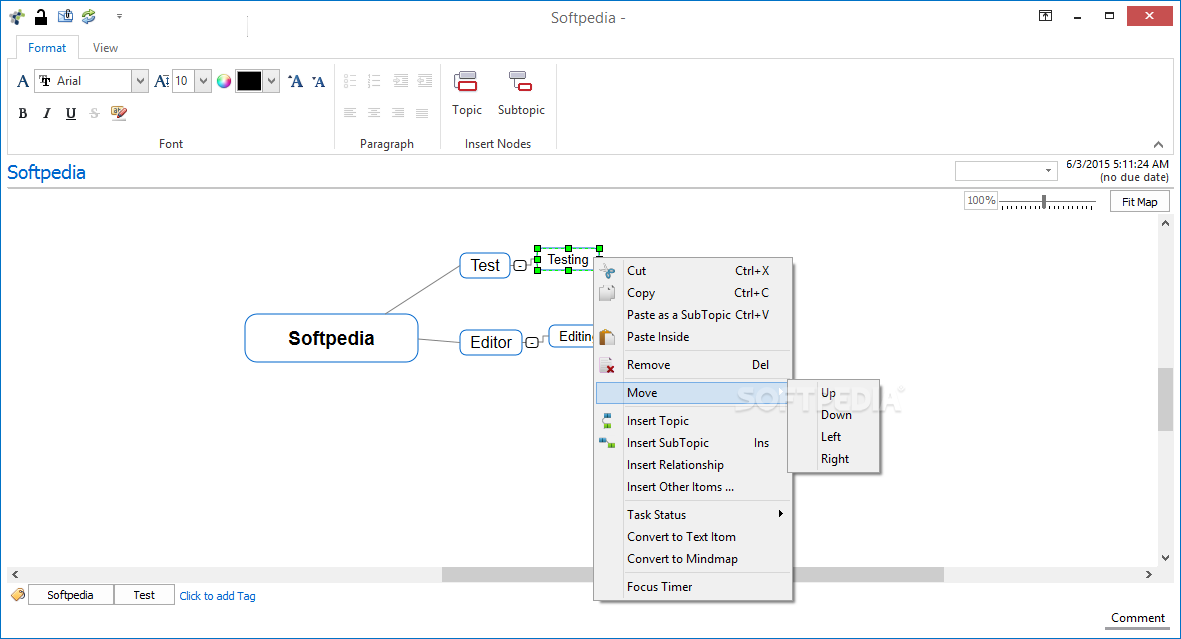Select the Test node in mindmap
The width and height of the screenshot is (1181, 639).
point(485,265)
